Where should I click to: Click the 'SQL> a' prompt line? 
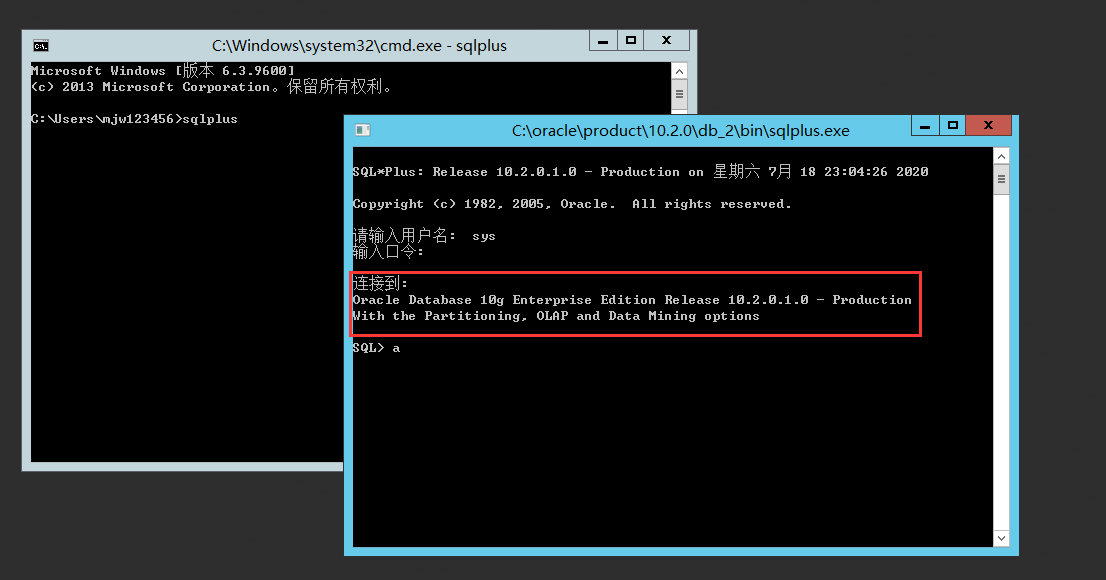click(x=376, y=348)
